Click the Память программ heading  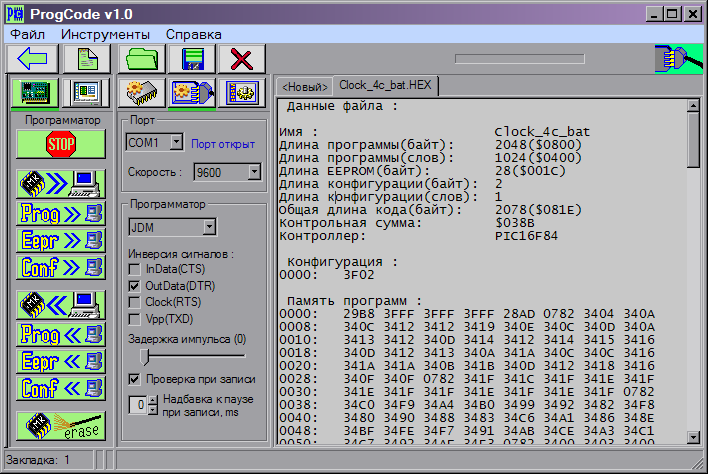354,301
